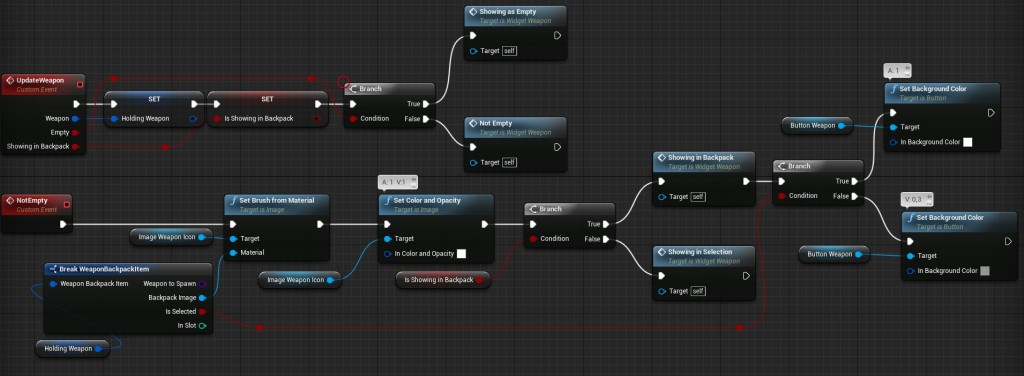Expand the V:0,3 comment bubble
The height and width of the screenshot is (376, 1024).
(918, 198)
